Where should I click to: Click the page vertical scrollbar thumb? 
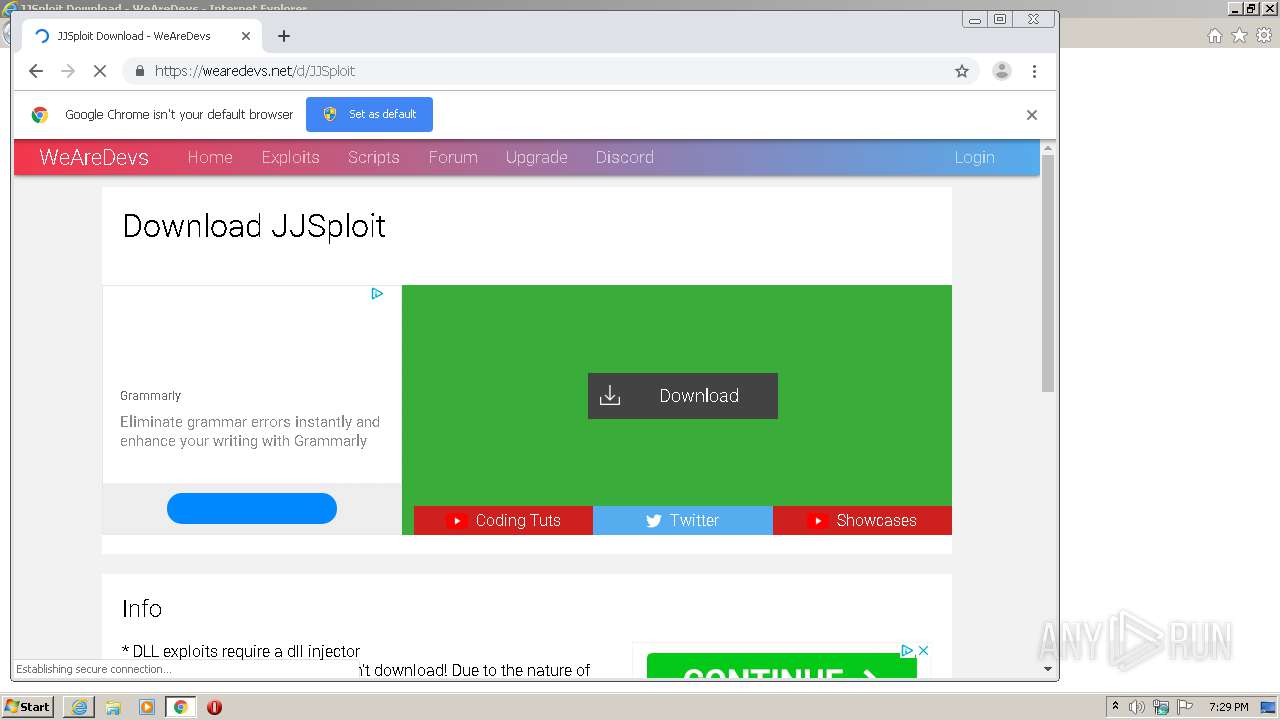pyautogui.click(x=1048, y=273)
